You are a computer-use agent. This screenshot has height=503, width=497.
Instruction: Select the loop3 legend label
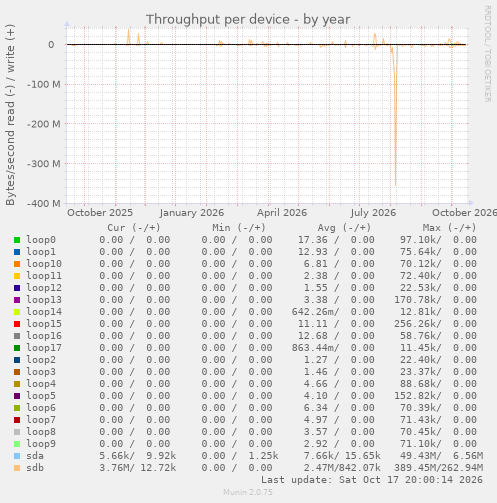(41, 372)
